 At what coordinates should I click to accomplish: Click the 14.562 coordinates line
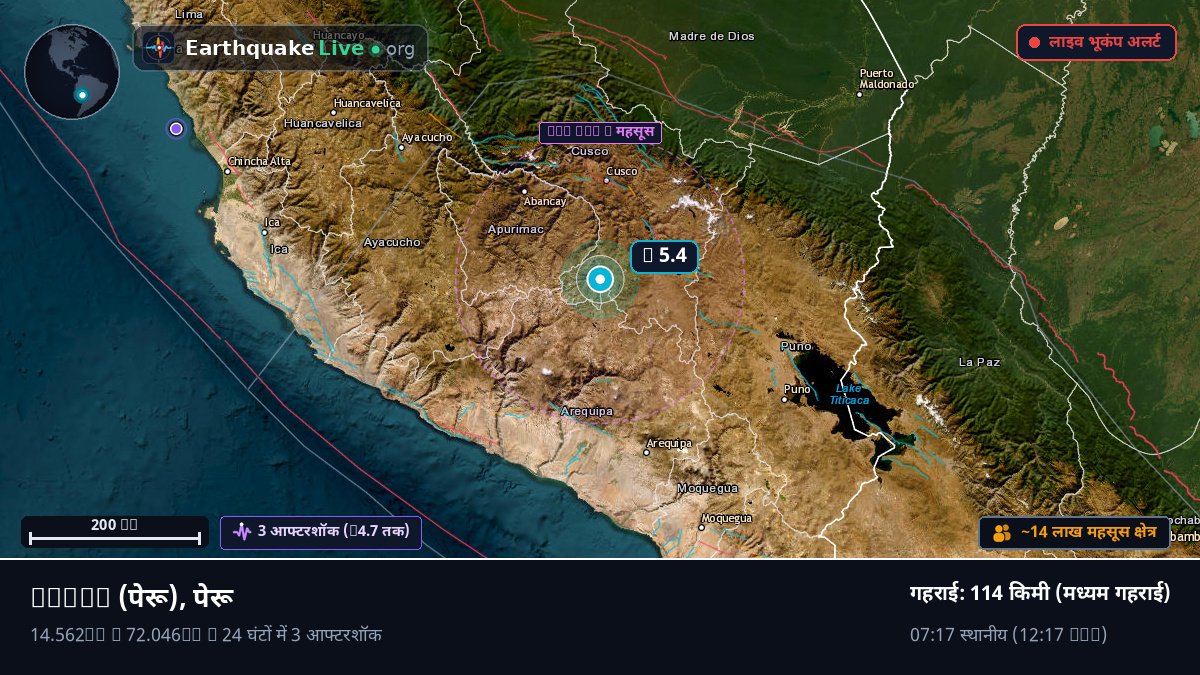coord(206,634)
